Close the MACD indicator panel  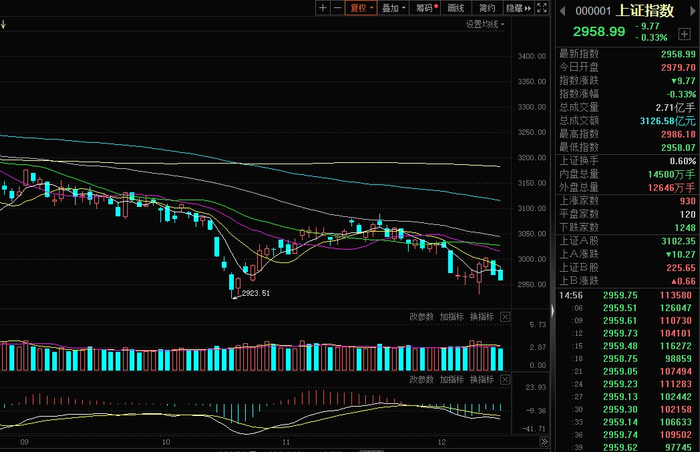click(x=505, y=380)
